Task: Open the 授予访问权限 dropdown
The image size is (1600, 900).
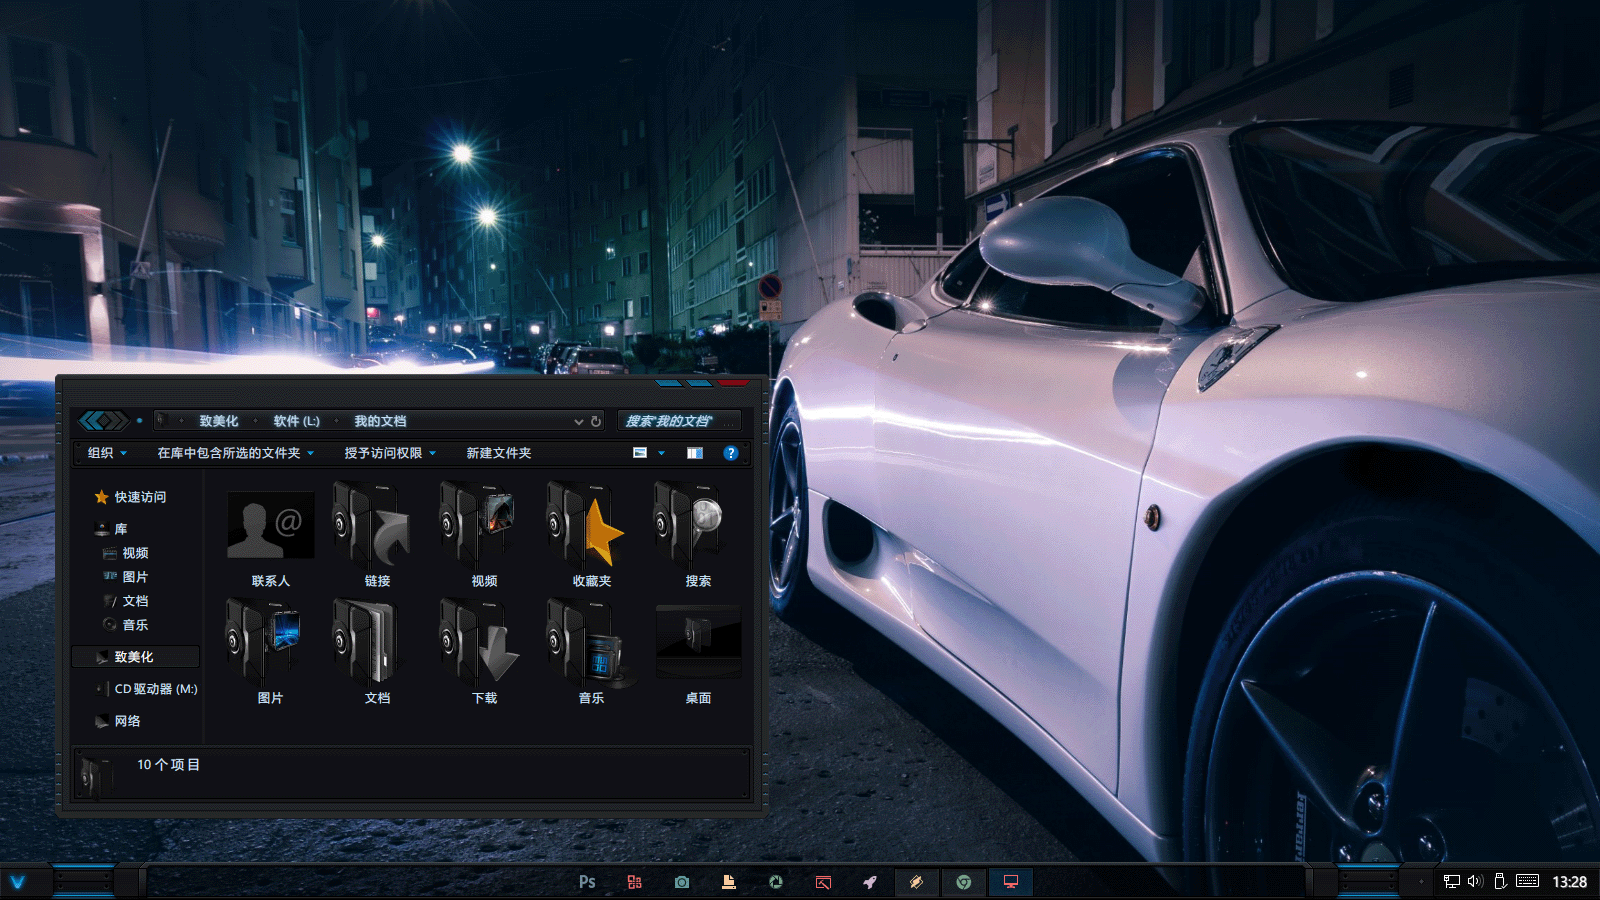Action: pyautogui.click(x=390, y=453)
